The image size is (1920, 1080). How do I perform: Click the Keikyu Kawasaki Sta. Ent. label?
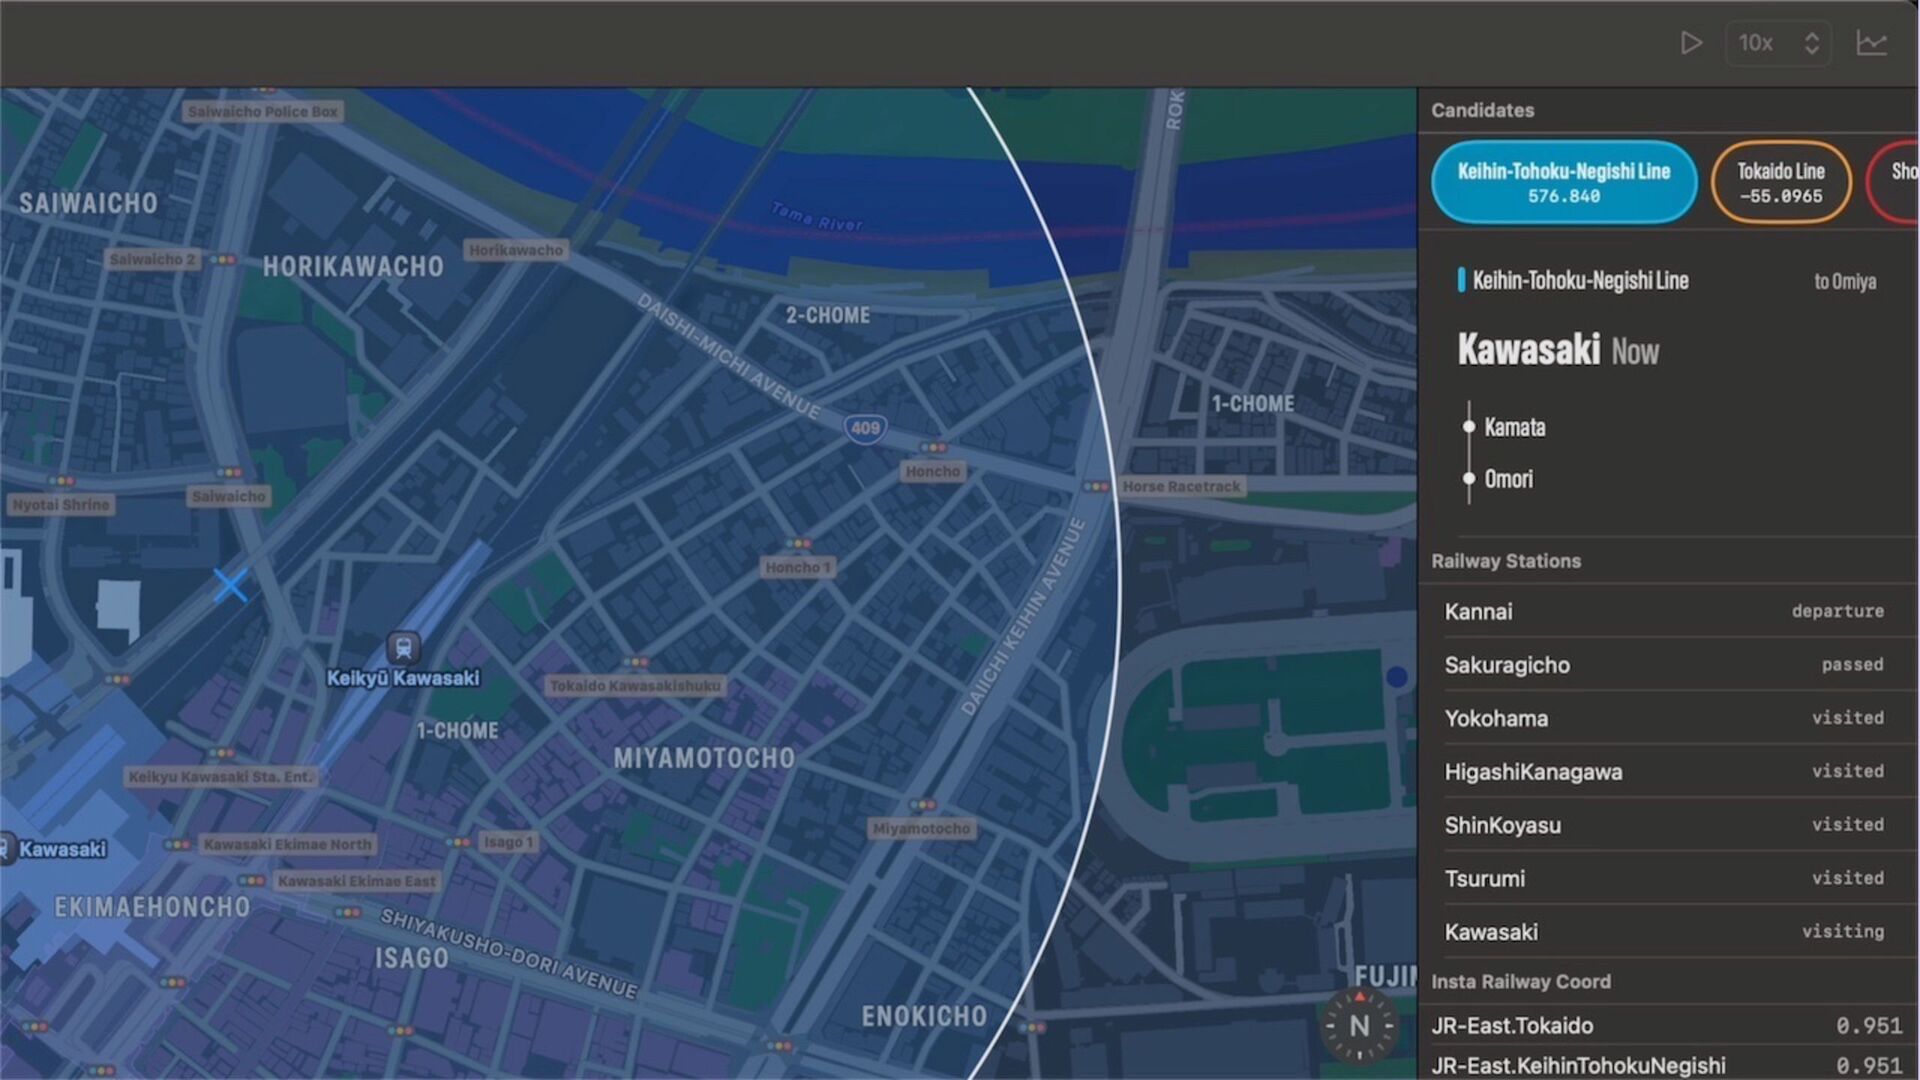point(221,776)
